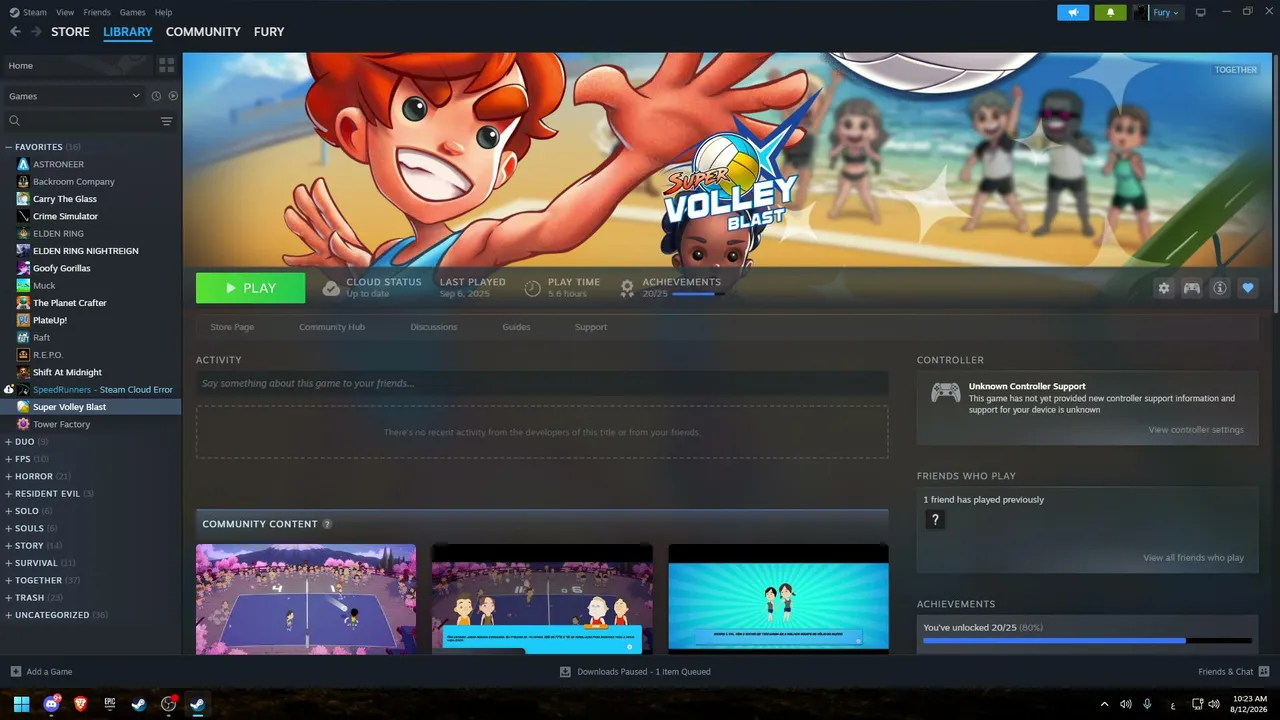Click the achievements progress bar in sidebar panel
This screenshot has height=720, width=1280.
tap(1087, 640)
